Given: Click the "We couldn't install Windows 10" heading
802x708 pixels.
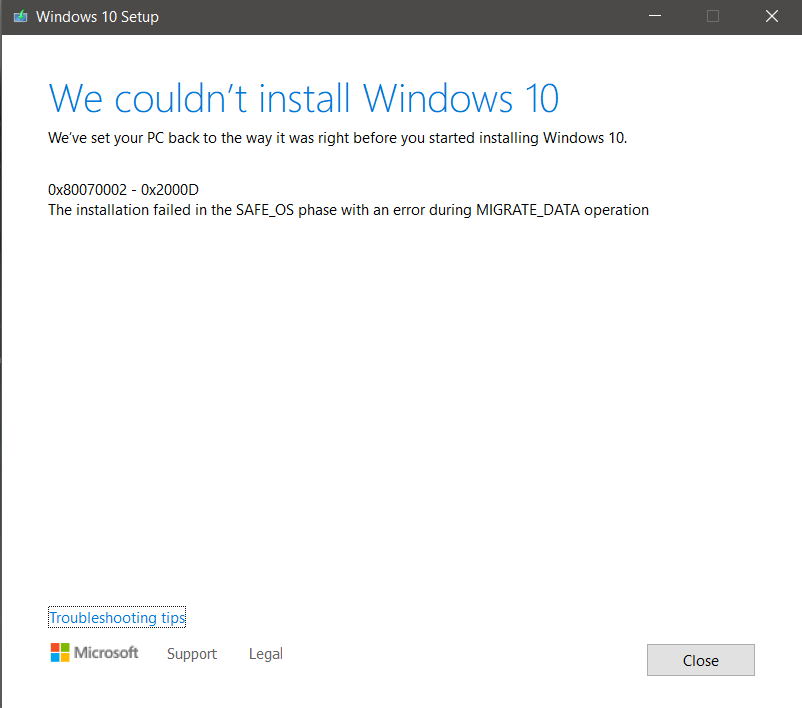Looking at the screenshot, I should point(304,98).
